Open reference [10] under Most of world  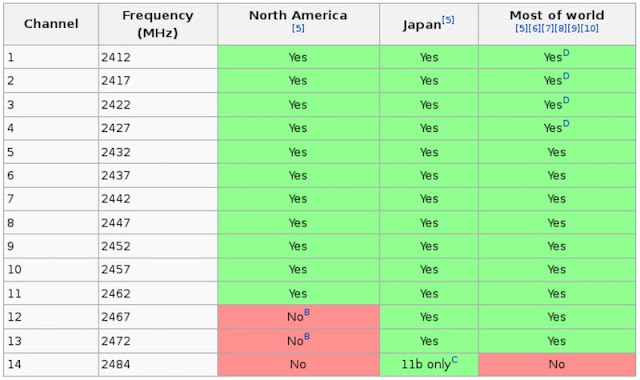(589, 28)
